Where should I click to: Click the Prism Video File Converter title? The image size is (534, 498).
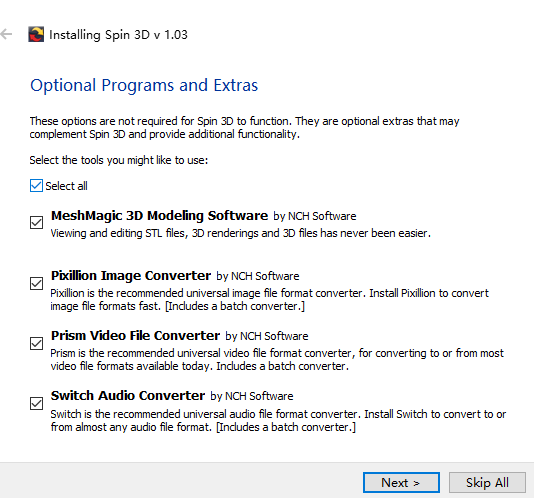click(135, 336)
